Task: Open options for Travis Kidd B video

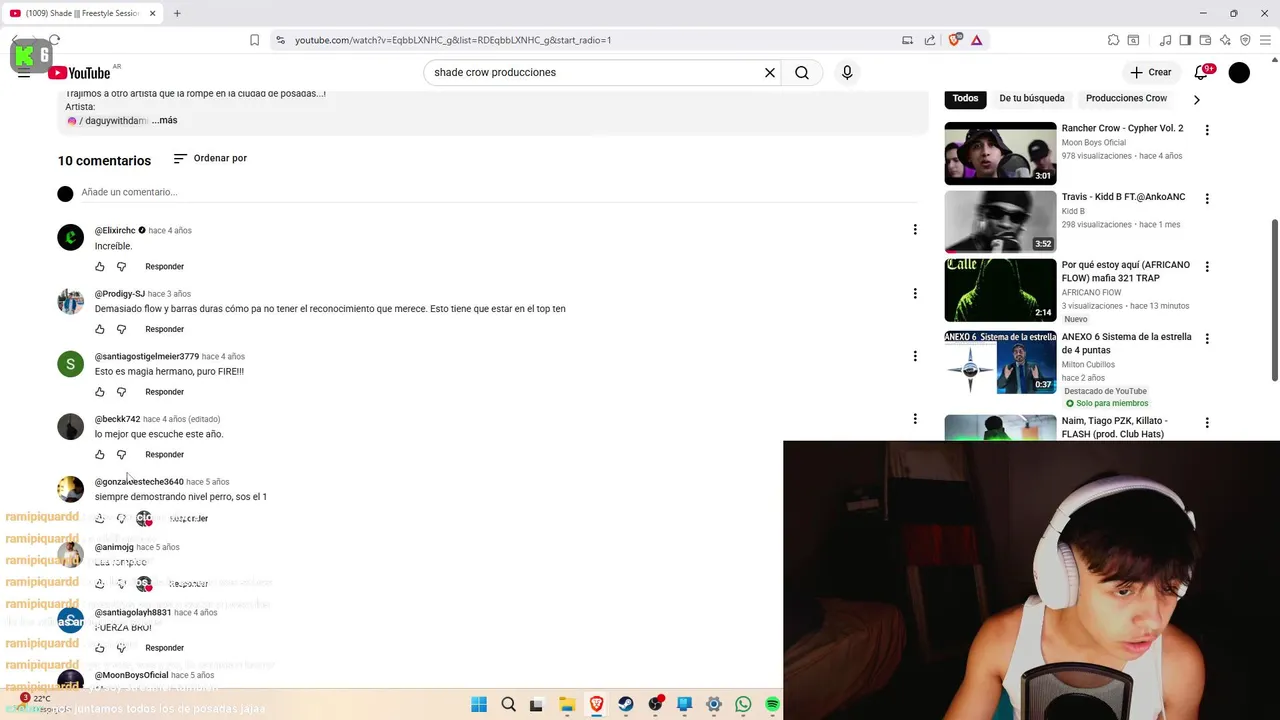Action: (x=1207, y=199)
